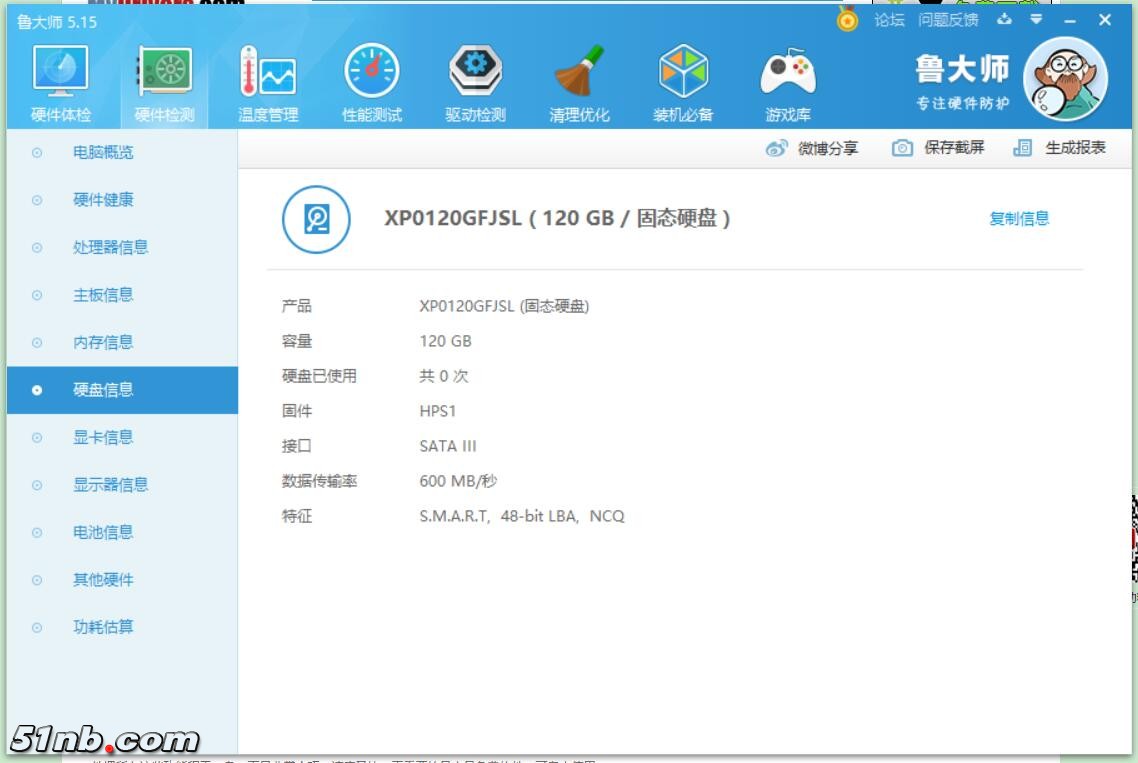
Task: Select 电脑概览 in the sidebar
Action: [x=122, y=152]
